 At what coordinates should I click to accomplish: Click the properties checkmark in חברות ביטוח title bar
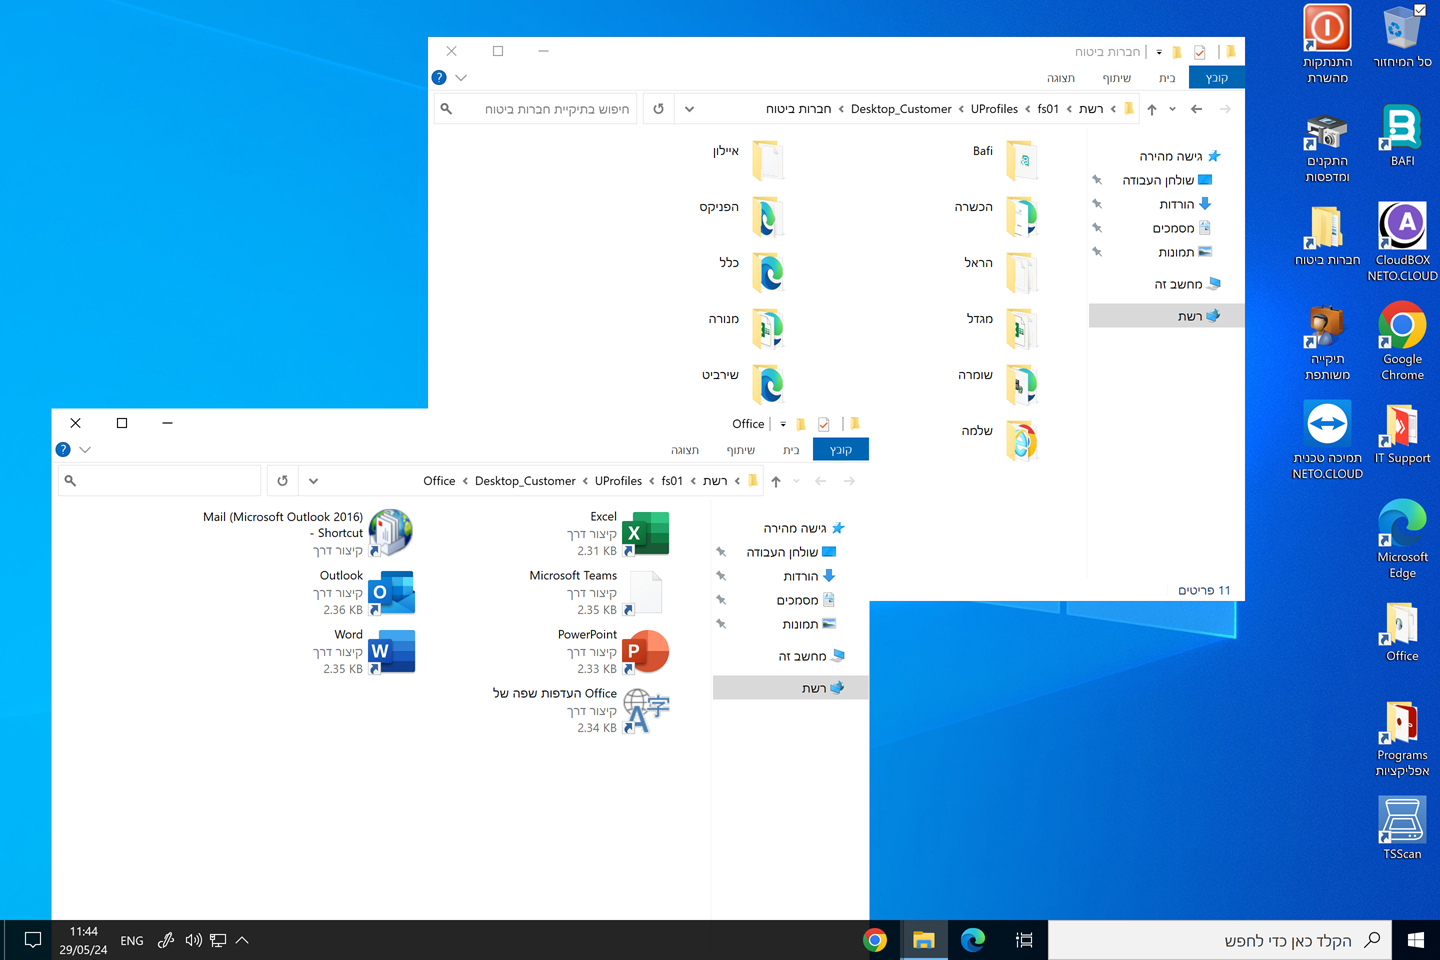coord(1199,52)
